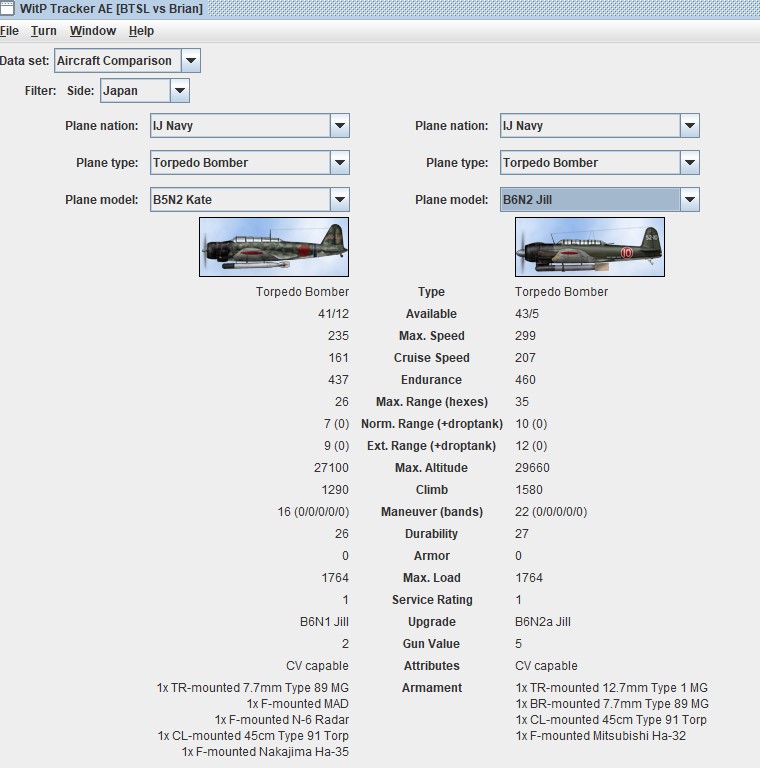Click the Endurance value 437
The image size is (760, 768).
click(x=338, y=380)
